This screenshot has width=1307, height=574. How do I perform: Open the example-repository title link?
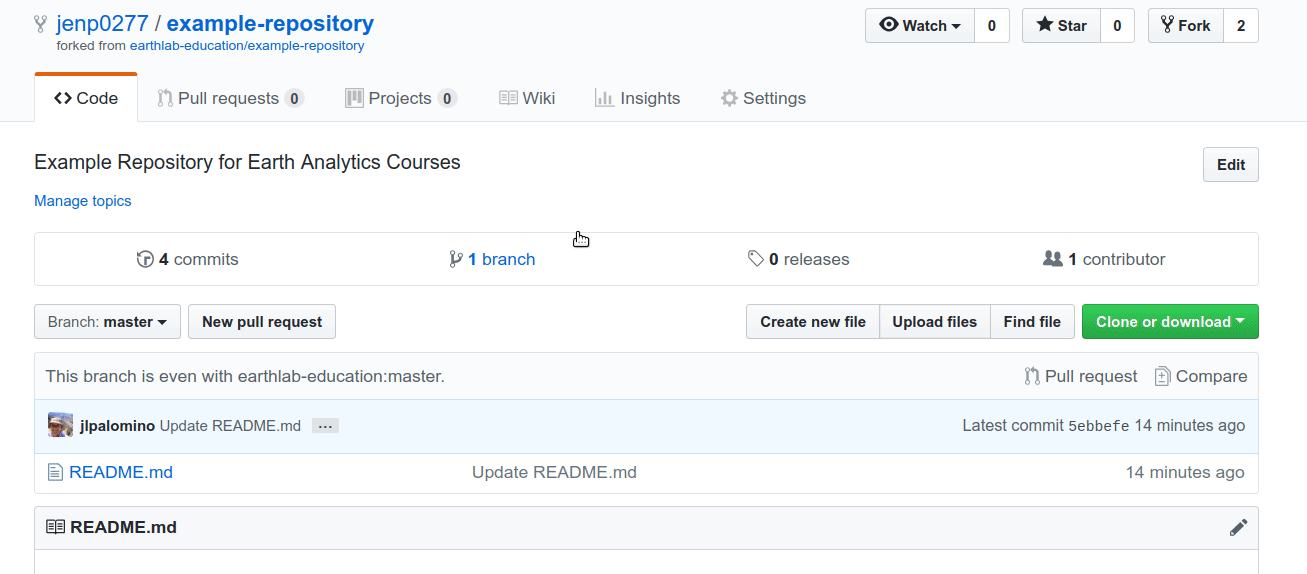[270, 24]
